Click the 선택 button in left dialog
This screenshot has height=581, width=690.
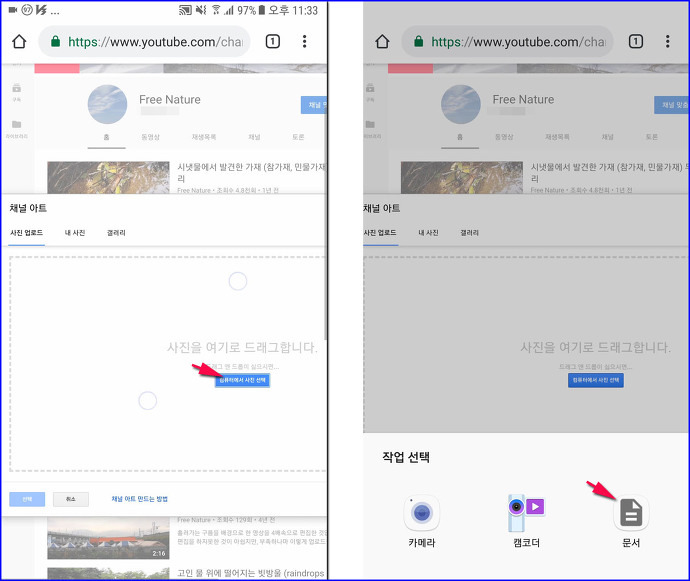pos(27,499)
